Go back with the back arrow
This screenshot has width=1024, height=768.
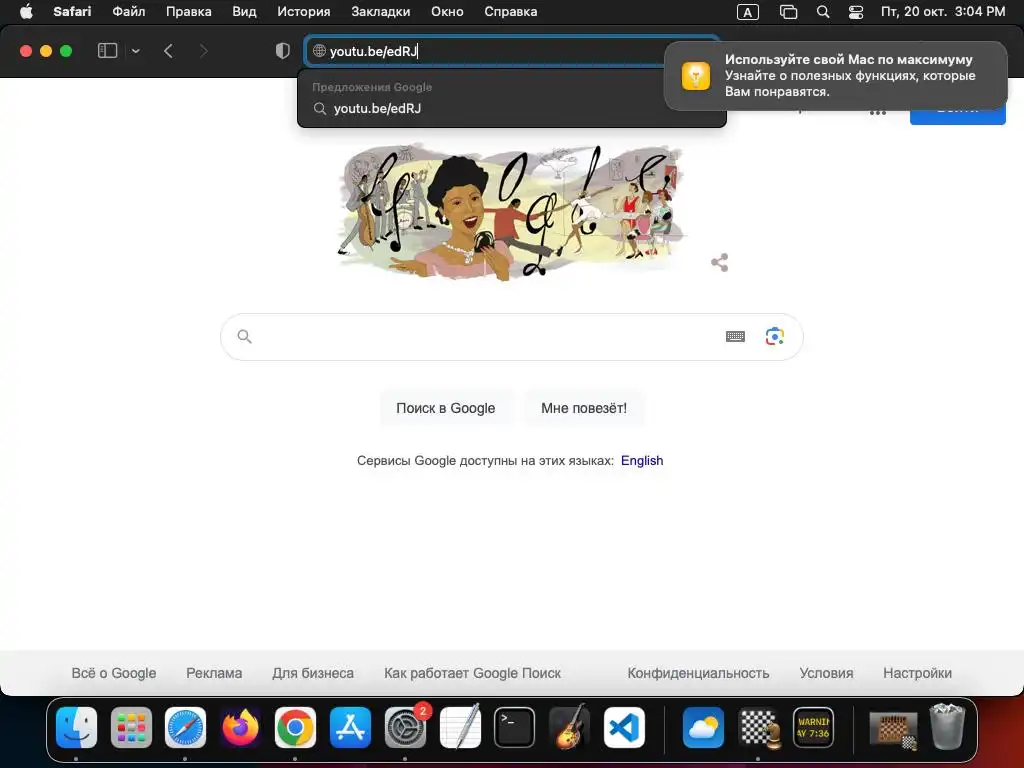pos(168,51)
